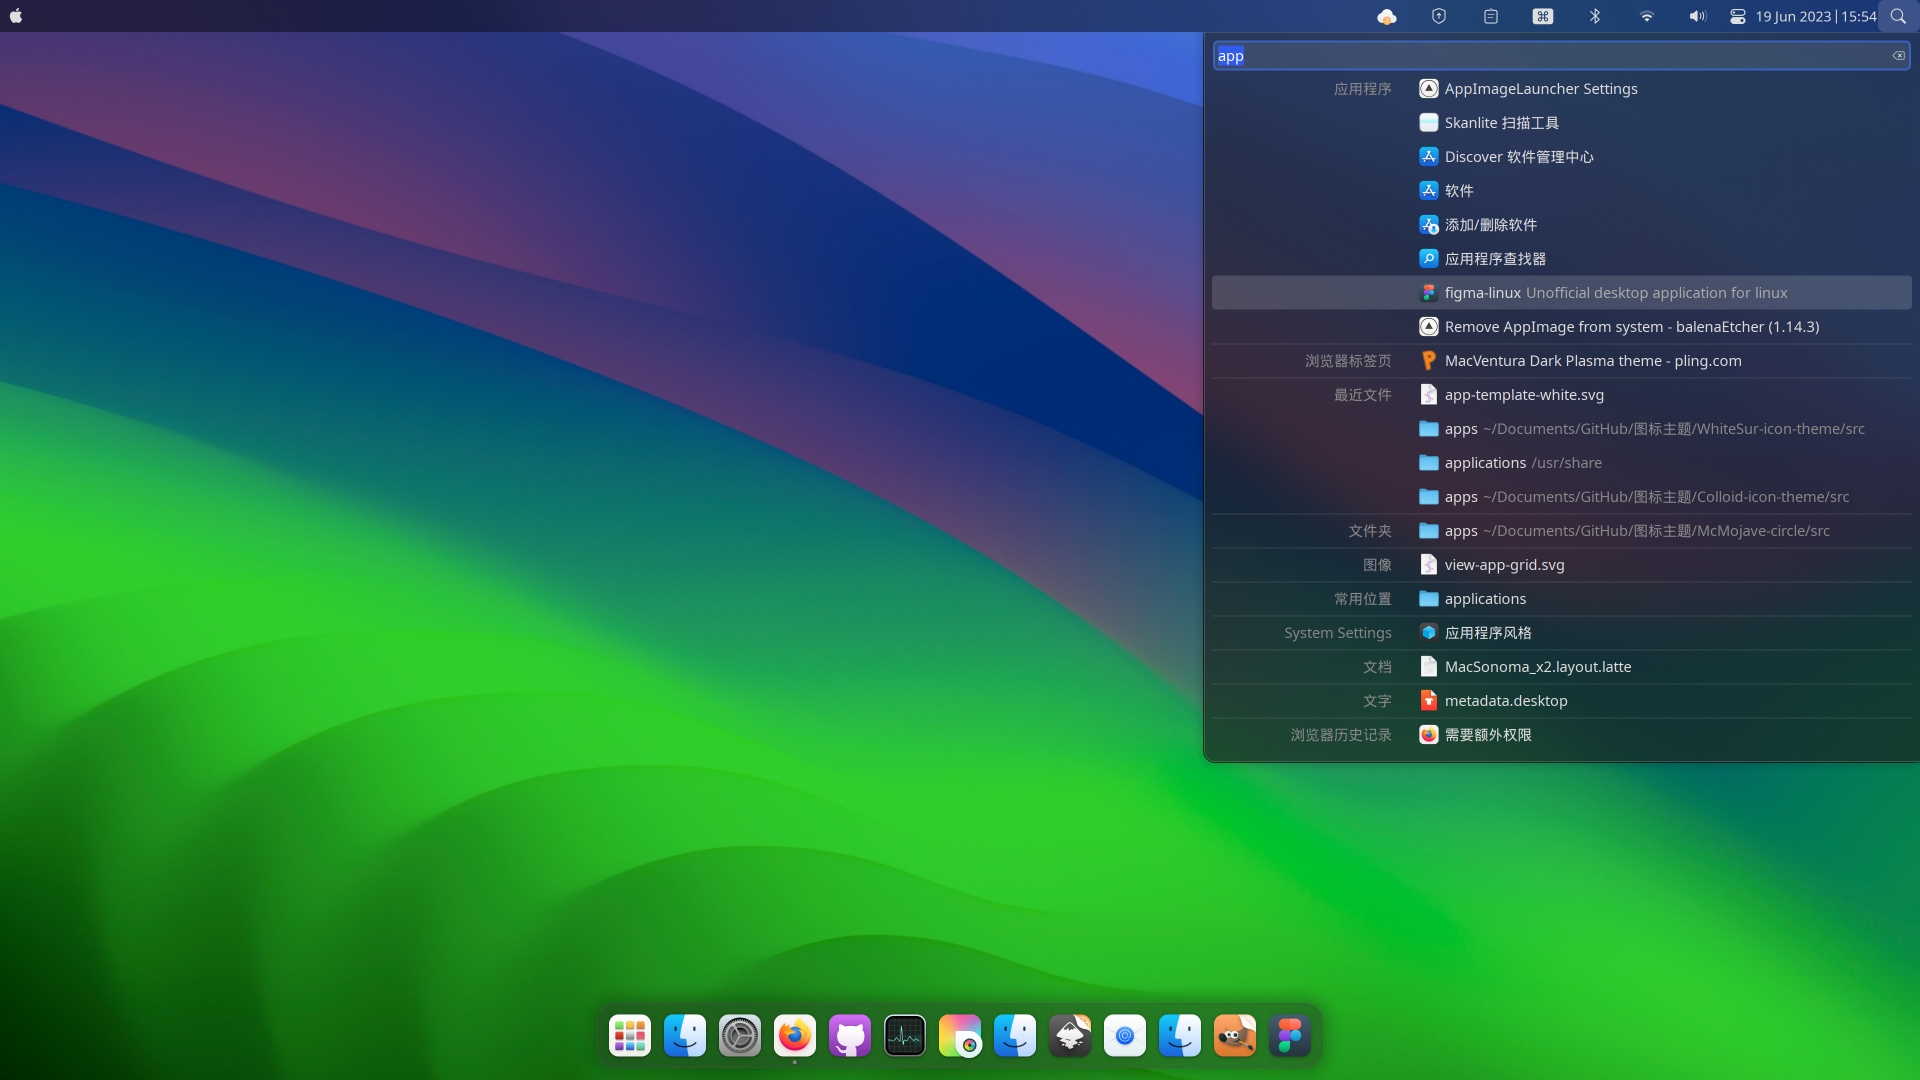Open the volume speaker icon
The width and height of the screenshot is (1920, 1080).
coord(1698,16)
